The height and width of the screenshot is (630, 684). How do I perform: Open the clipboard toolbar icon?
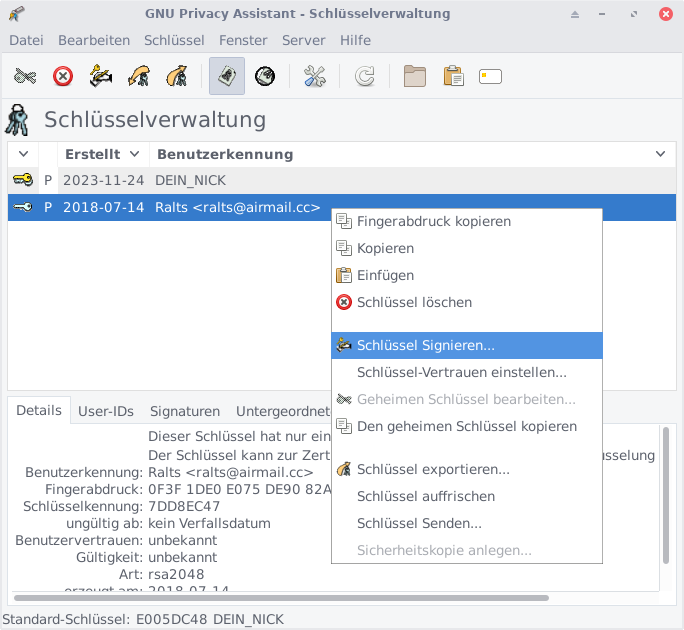453,77
